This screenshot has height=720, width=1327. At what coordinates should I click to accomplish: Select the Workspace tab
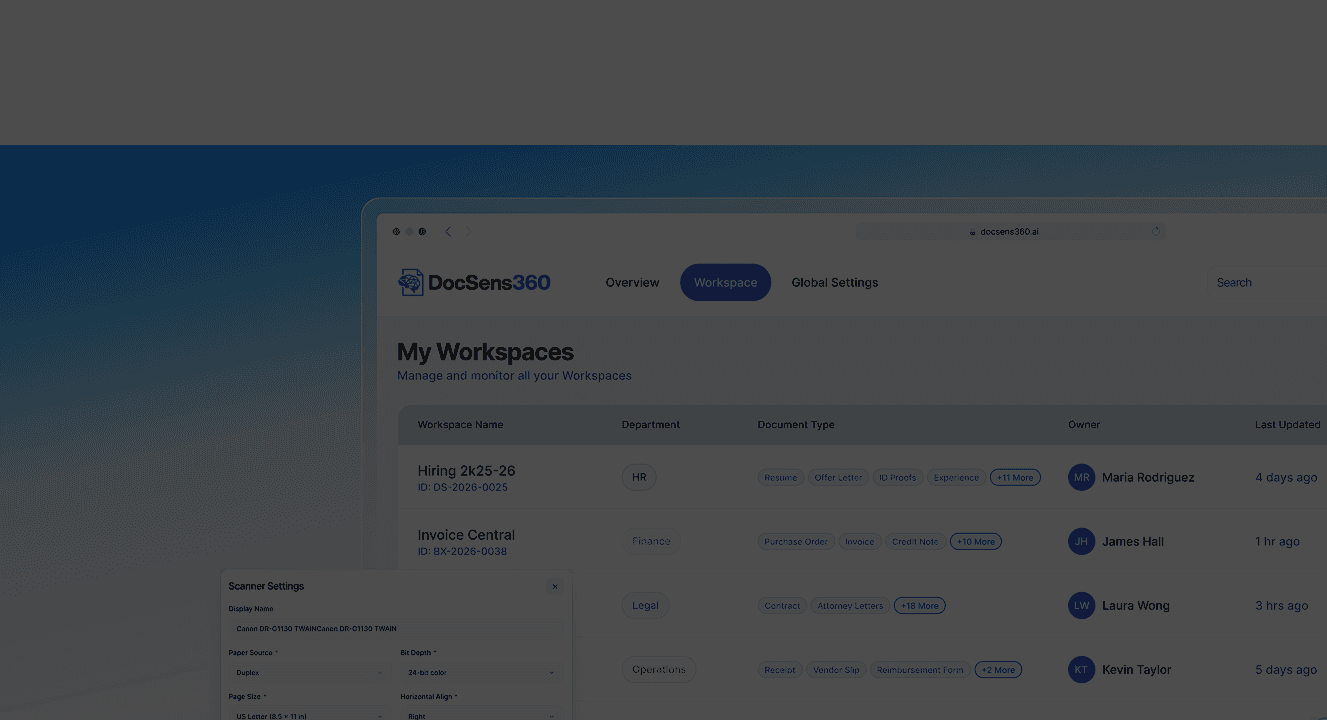click(725, 283)
